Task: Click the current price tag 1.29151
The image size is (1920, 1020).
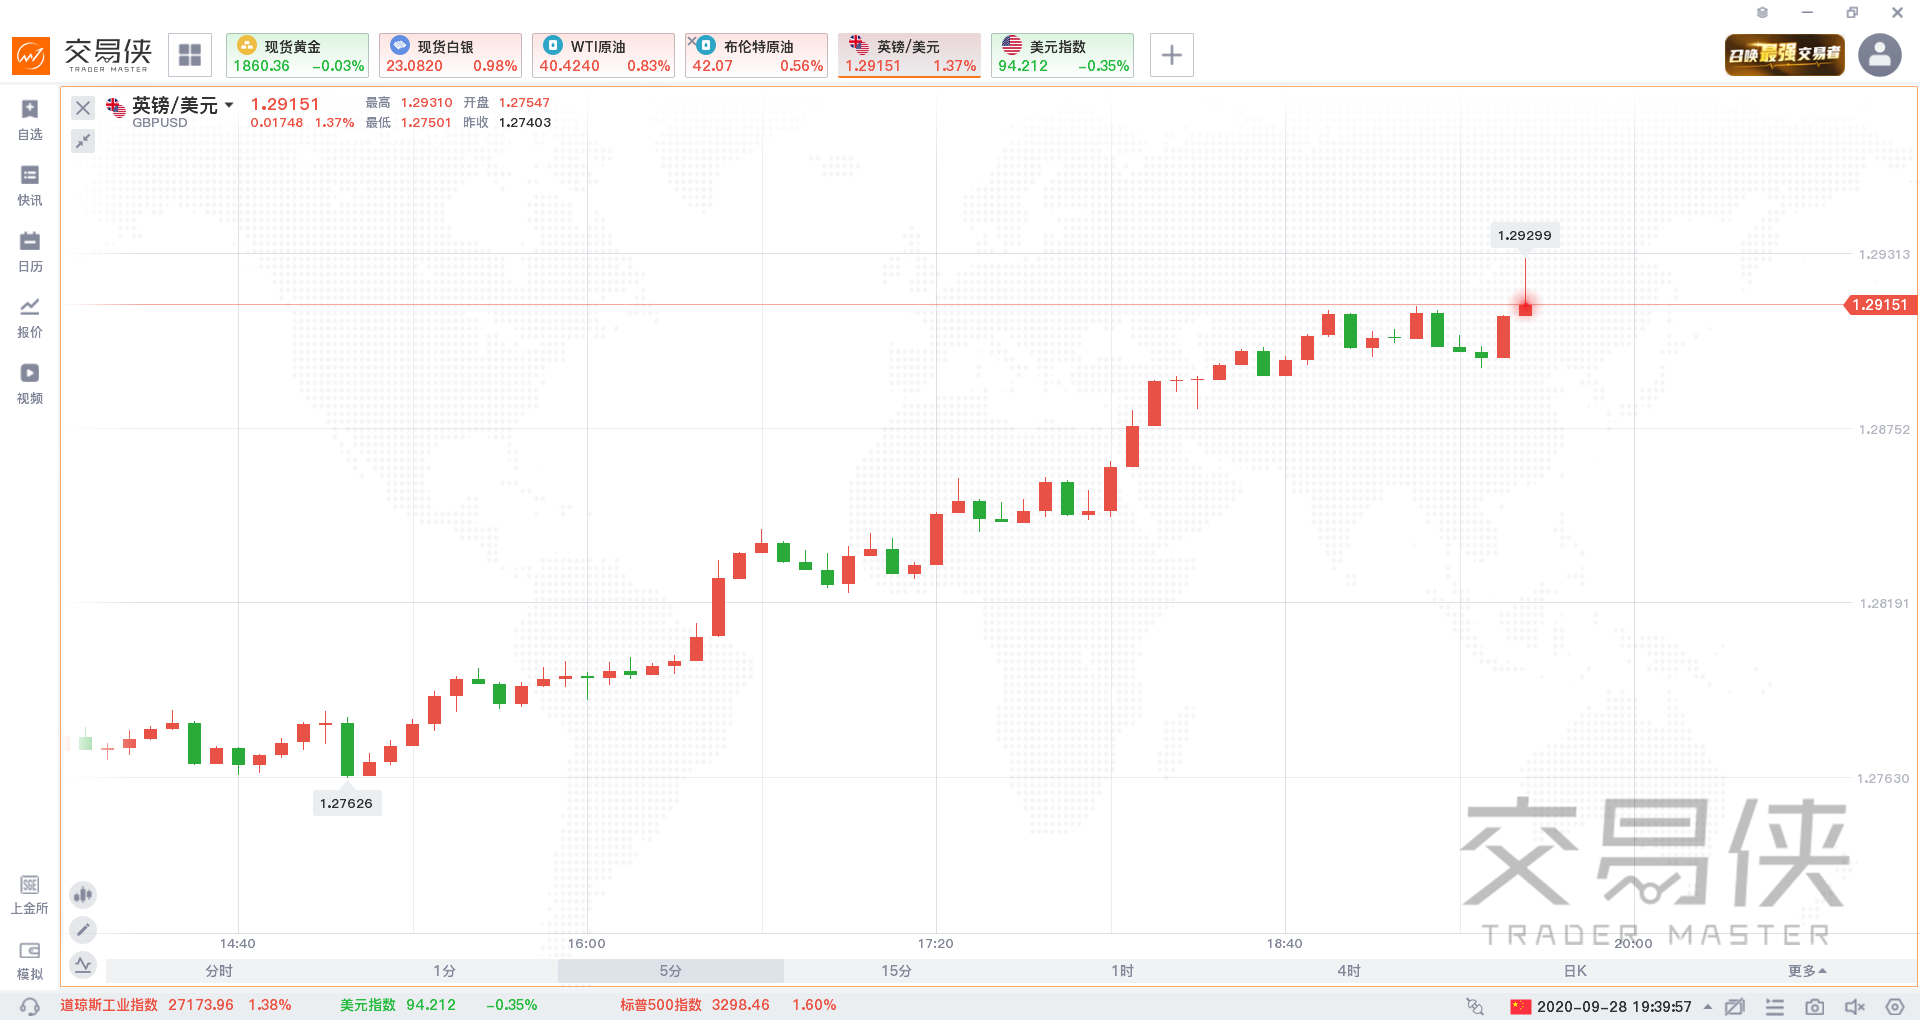Action: tap(1880, 305)
